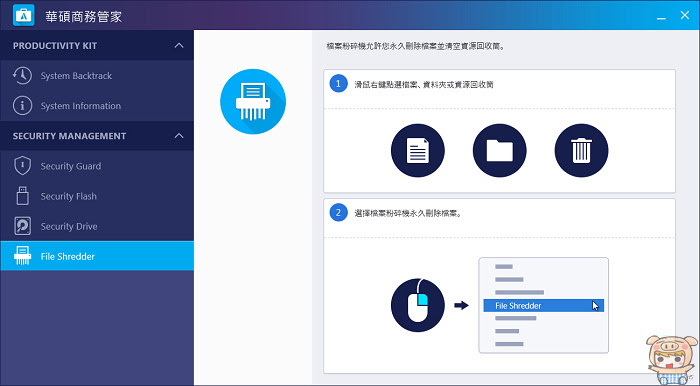This screenshot has width=700, height=386.
Task: Click the top description sentence about File Shredder
Action: point(416,46)
